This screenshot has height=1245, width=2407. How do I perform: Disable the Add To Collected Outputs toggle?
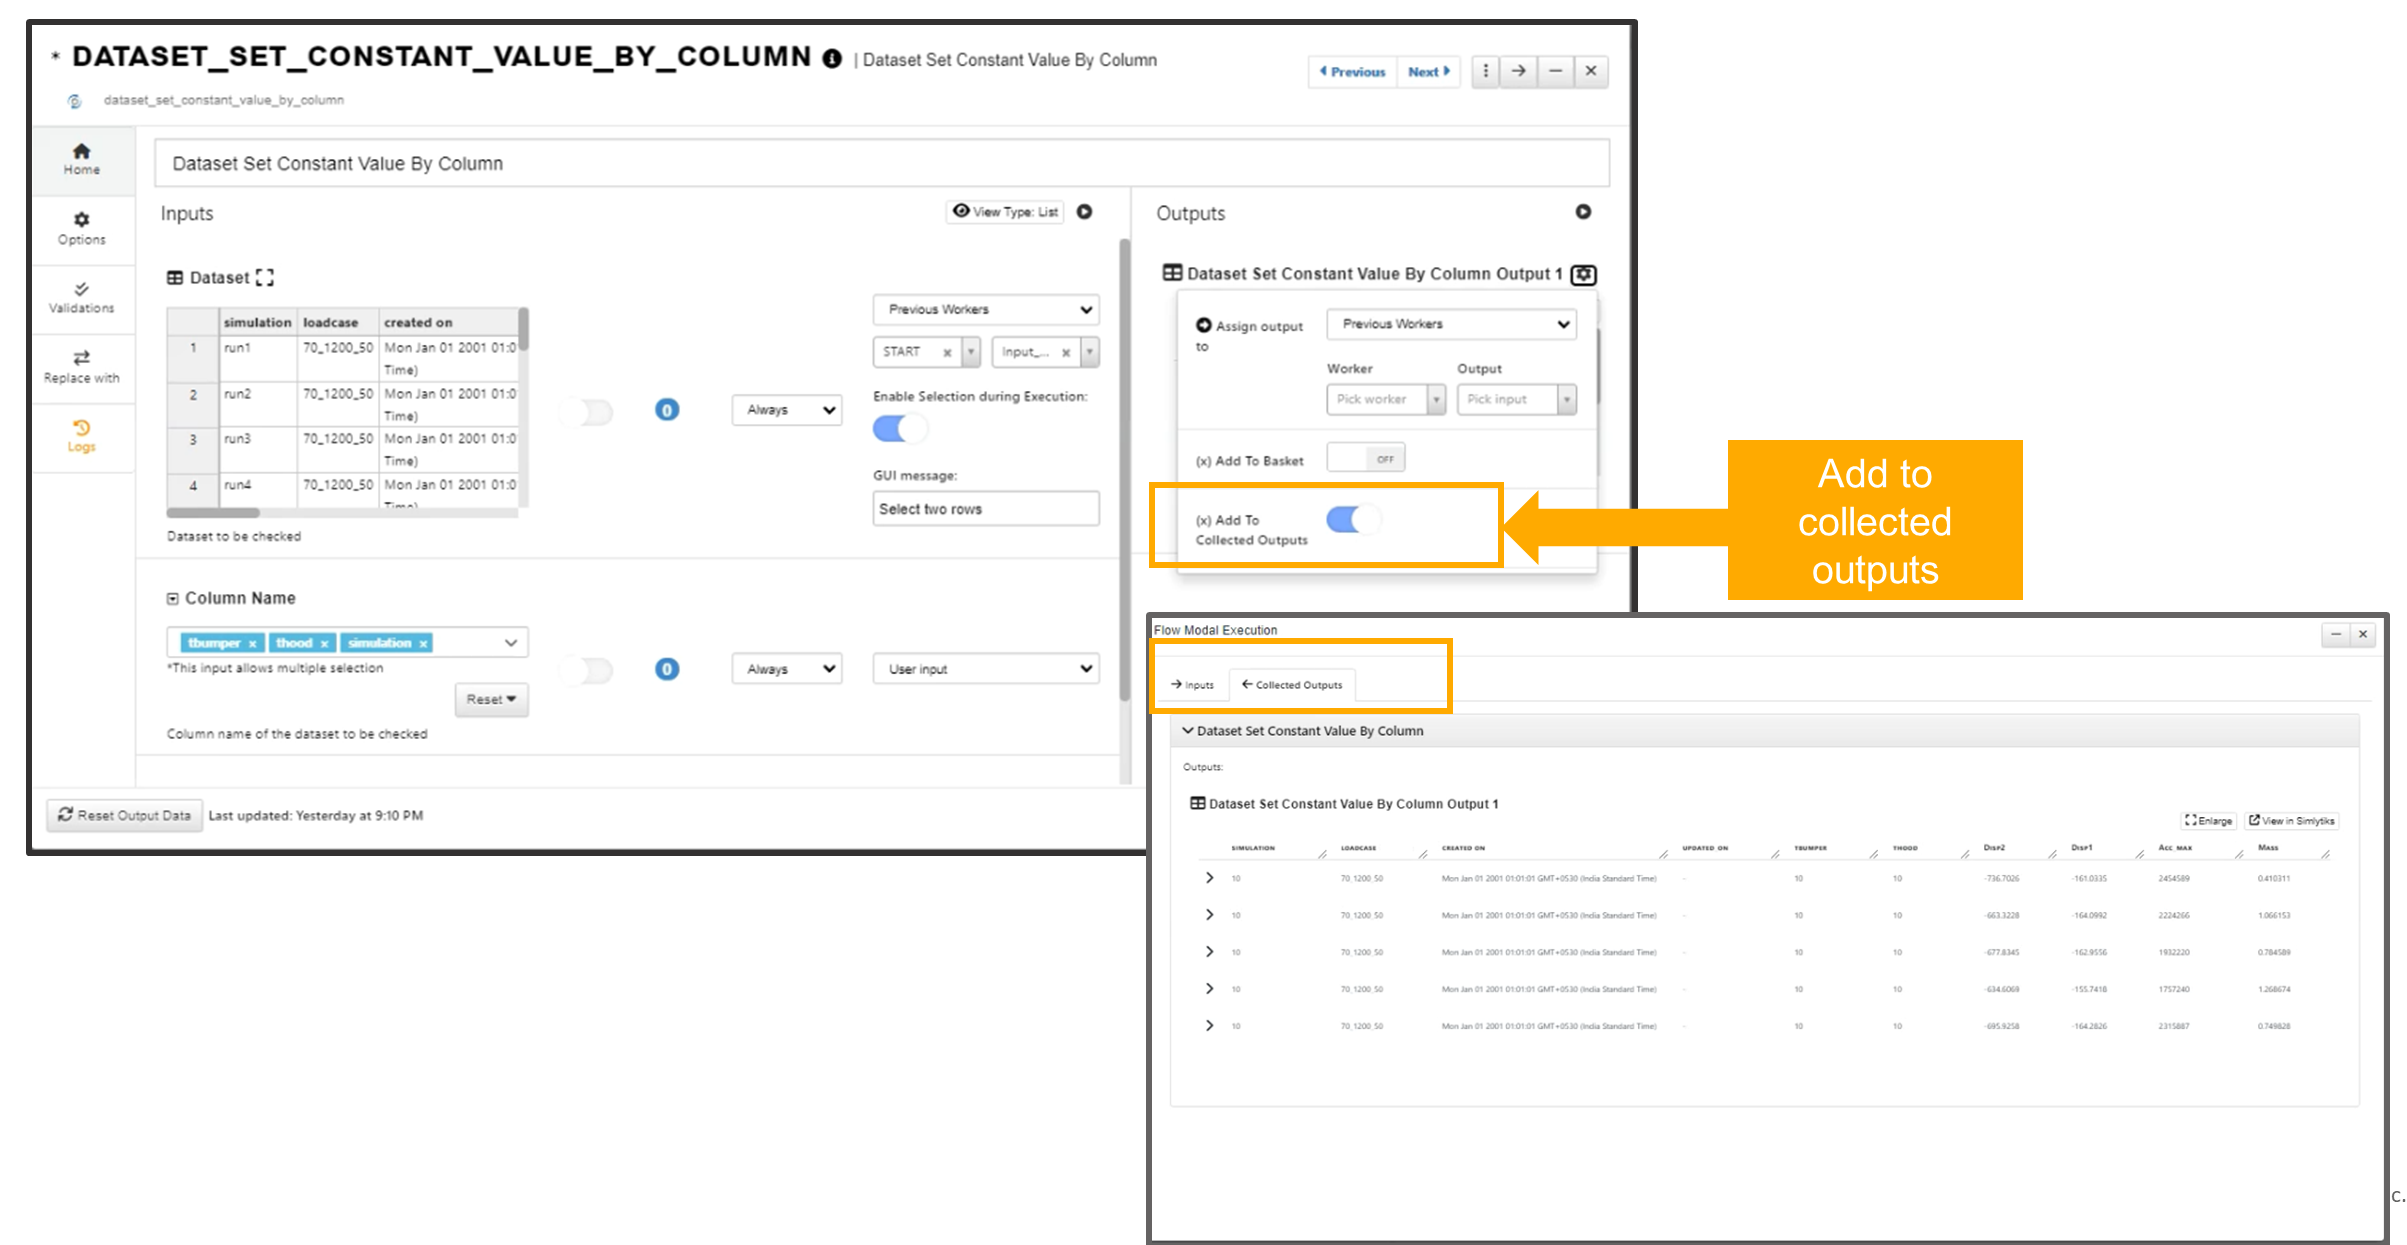click(x=1355, y=519)
